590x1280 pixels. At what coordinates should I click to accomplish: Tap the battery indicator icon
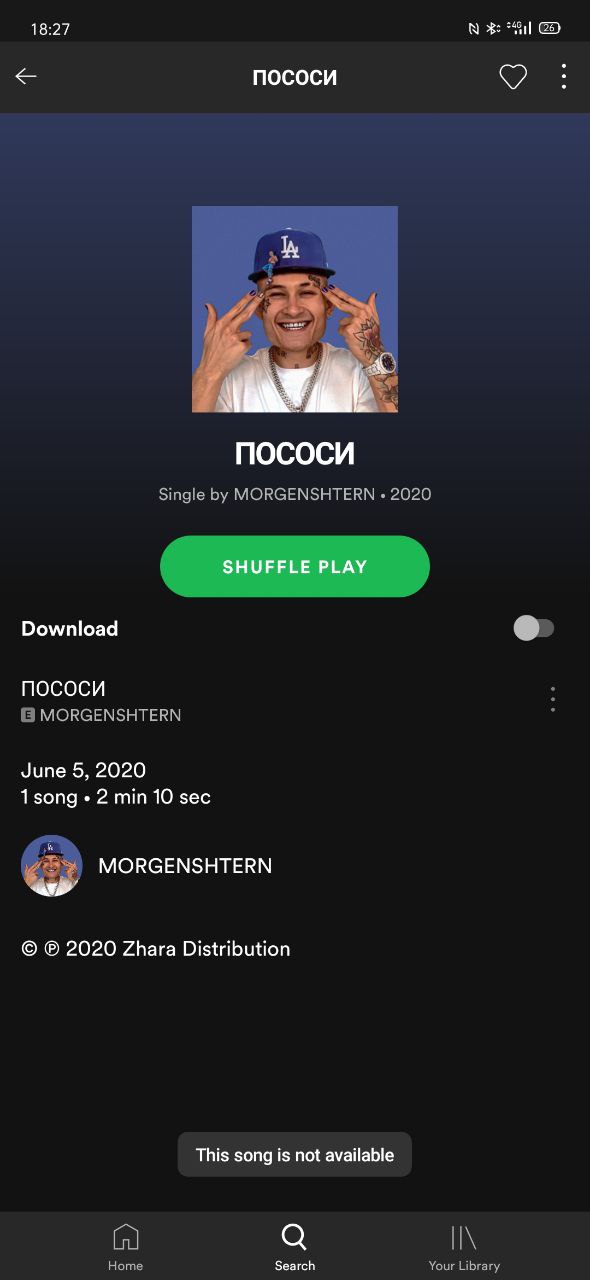(549, 29)
